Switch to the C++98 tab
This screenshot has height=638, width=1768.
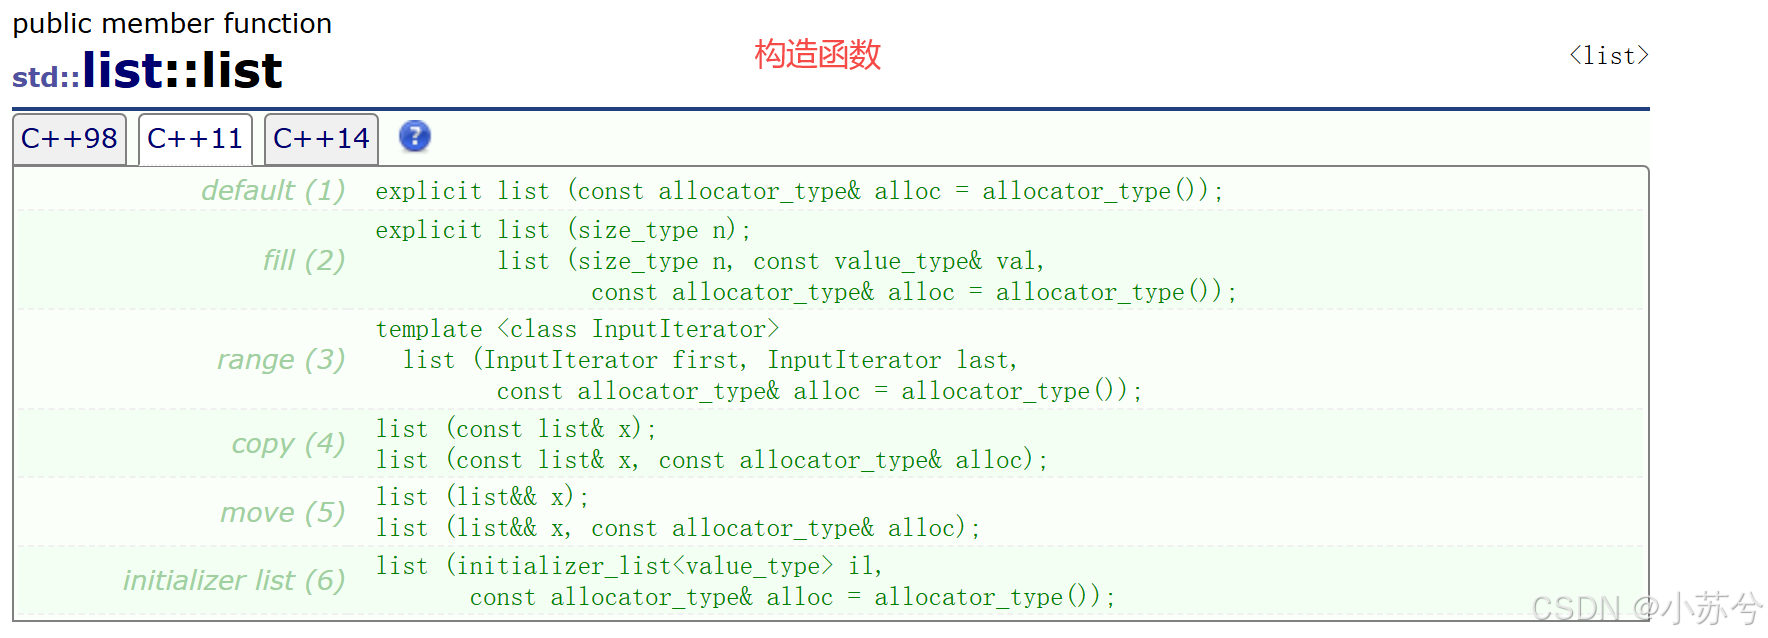pyautogui.click(x=68, y=138)
